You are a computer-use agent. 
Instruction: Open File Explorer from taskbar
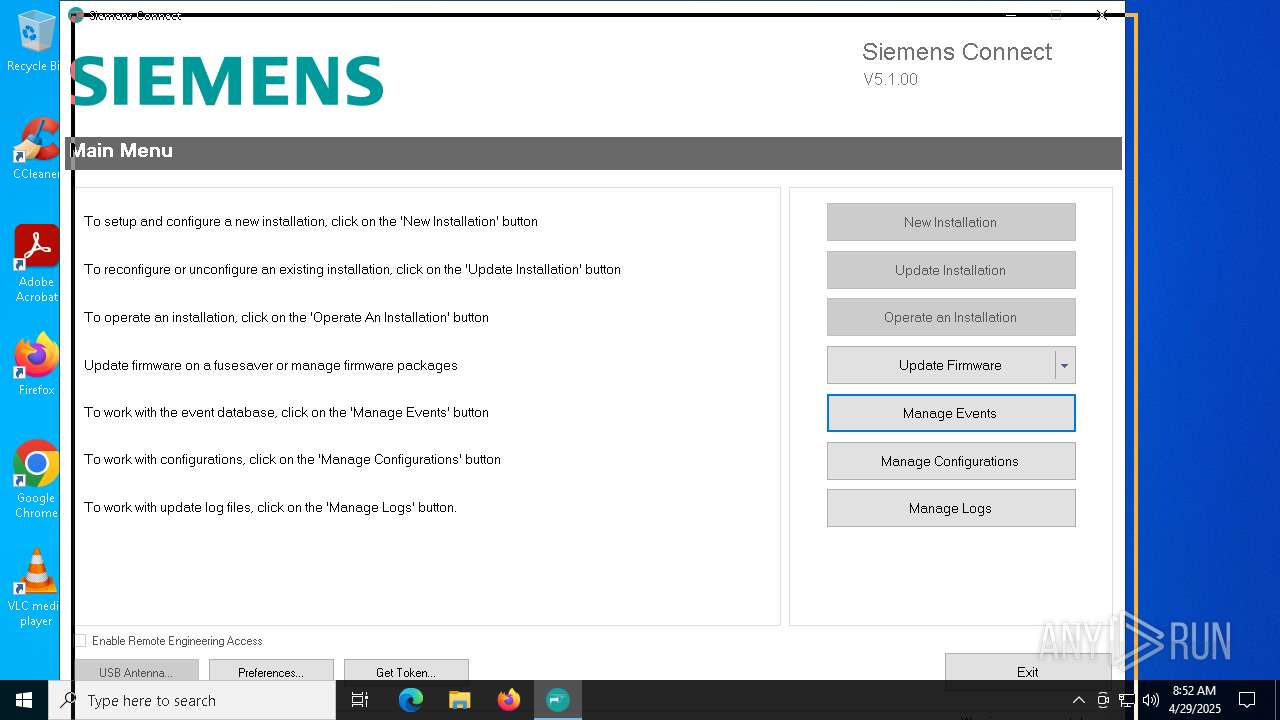click(x=460, y=700)
